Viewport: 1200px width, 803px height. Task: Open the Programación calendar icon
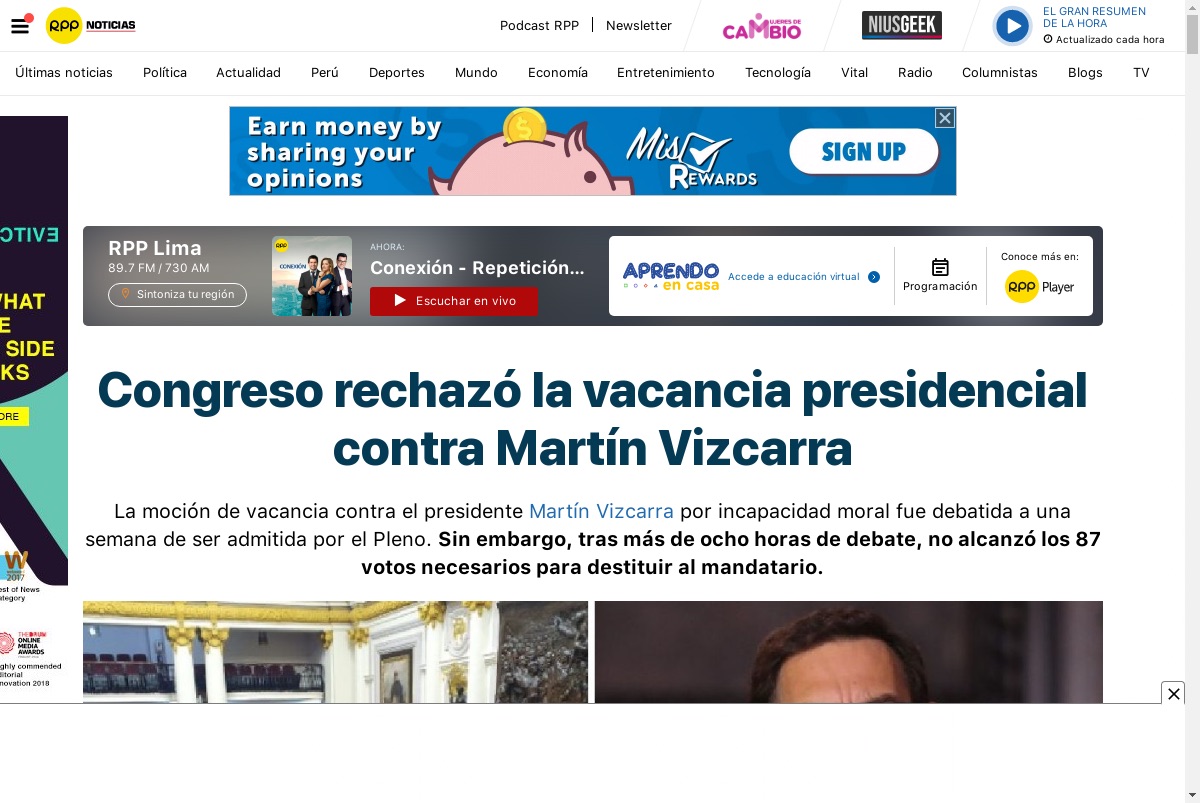[x=940, y=267]
